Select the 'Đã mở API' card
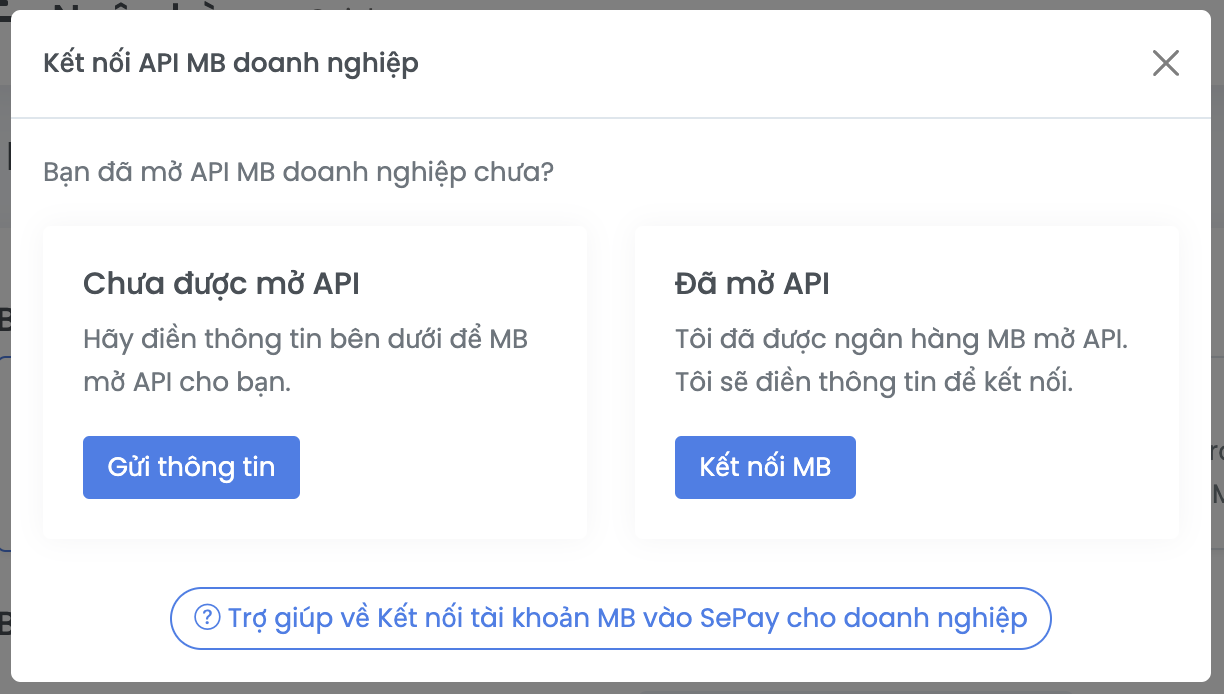The width and height of the screenshot is (1224, 694). pyautogui.click(x=908, y=380)
